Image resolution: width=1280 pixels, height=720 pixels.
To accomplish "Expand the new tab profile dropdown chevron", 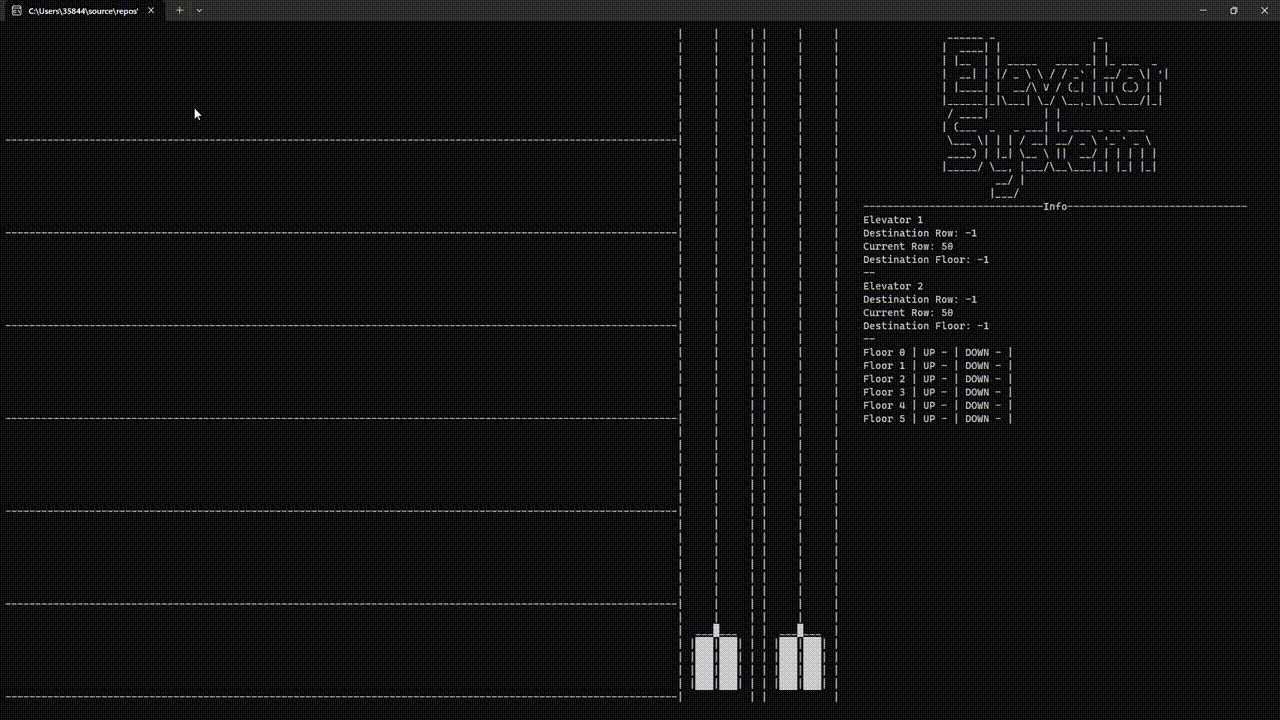I will tap(199, 10).
